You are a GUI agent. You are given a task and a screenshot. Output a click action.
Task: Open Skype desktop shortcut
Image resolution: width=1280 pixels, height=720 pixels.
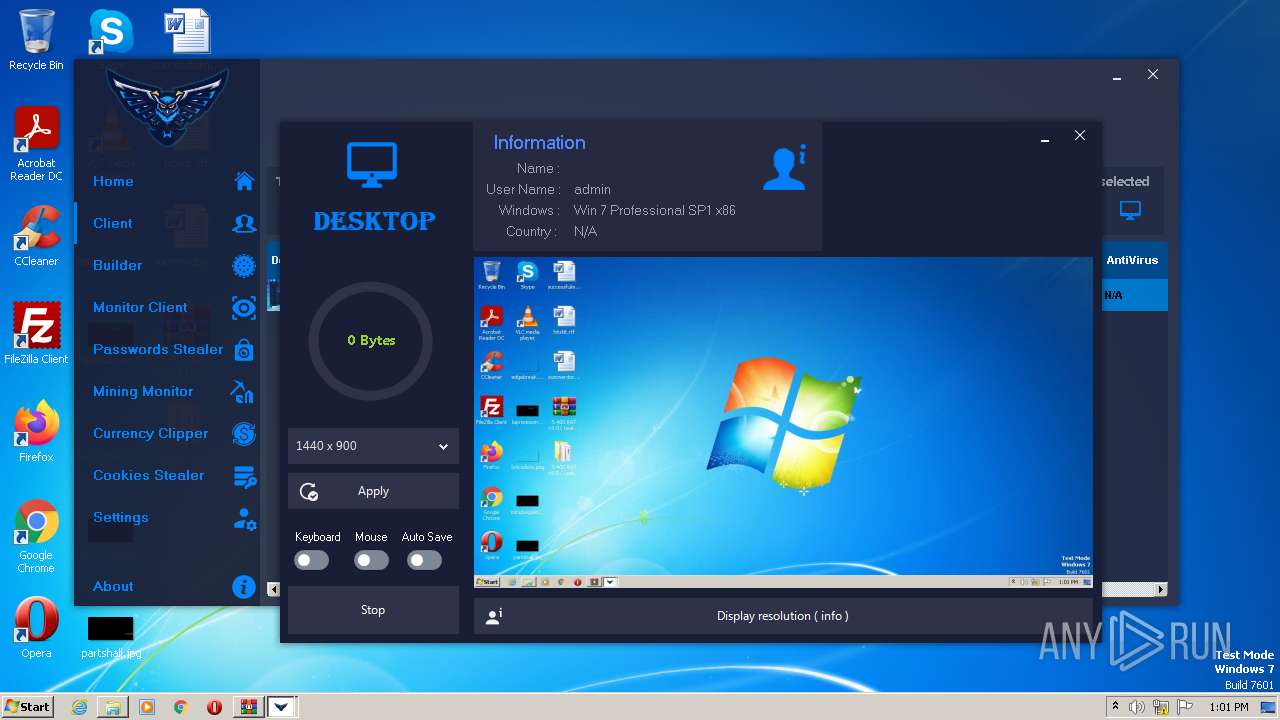point(111,32)
